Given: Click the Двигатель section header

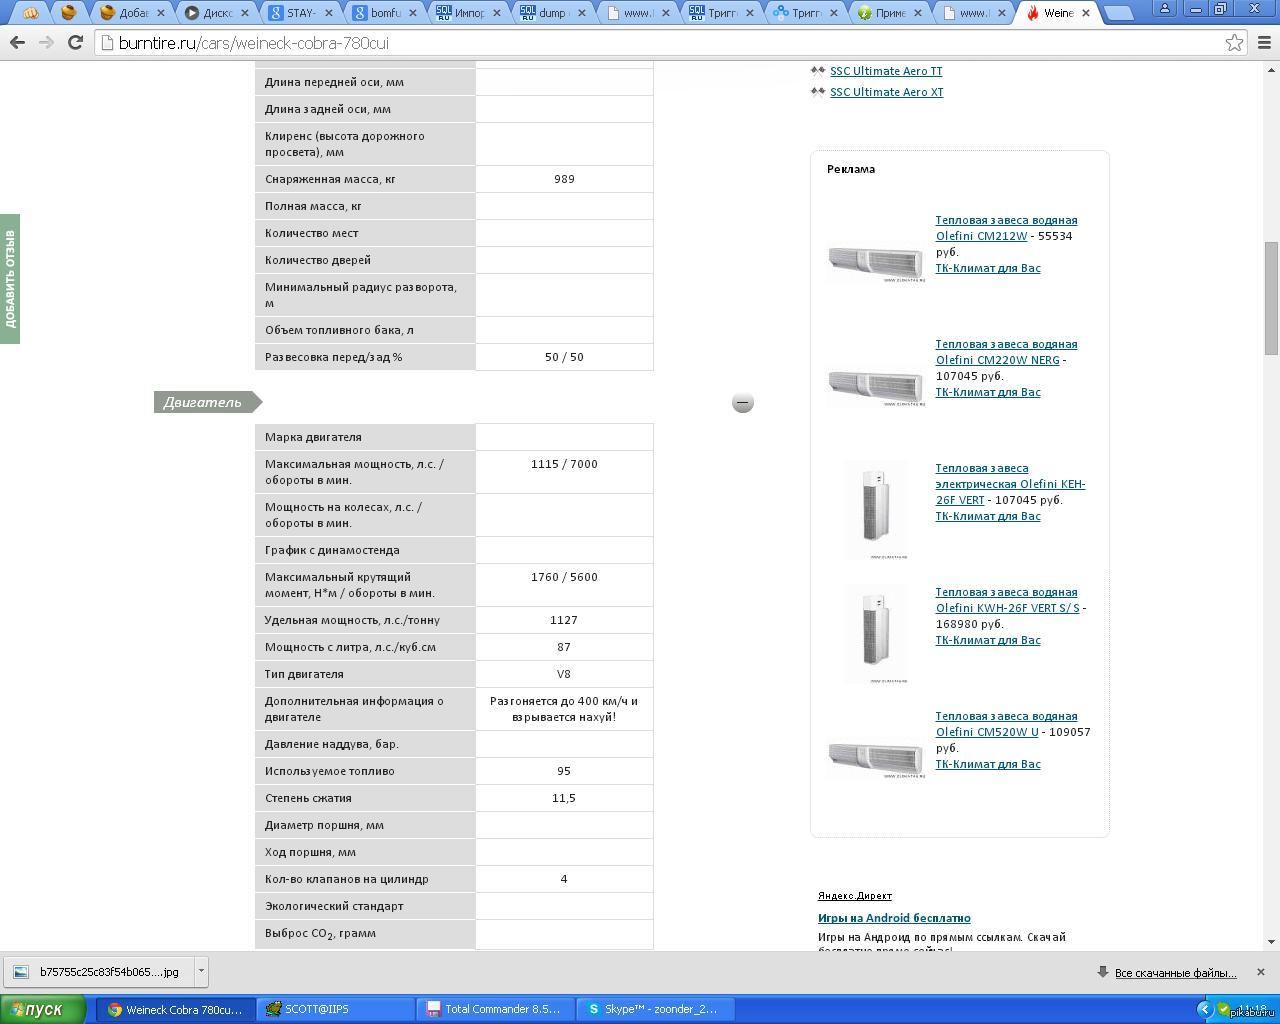Looking at the screenshot, I should point(203,402).
